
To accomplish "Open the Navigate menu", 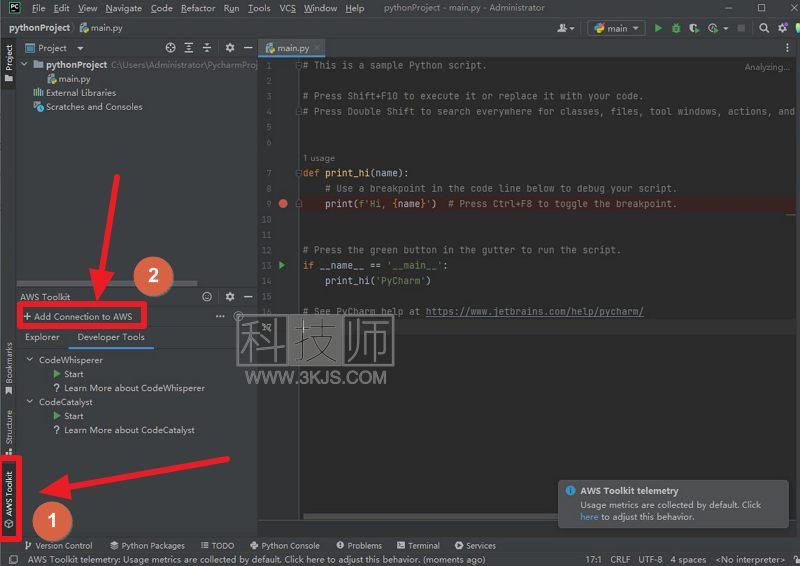I will (x=123, y=8).
